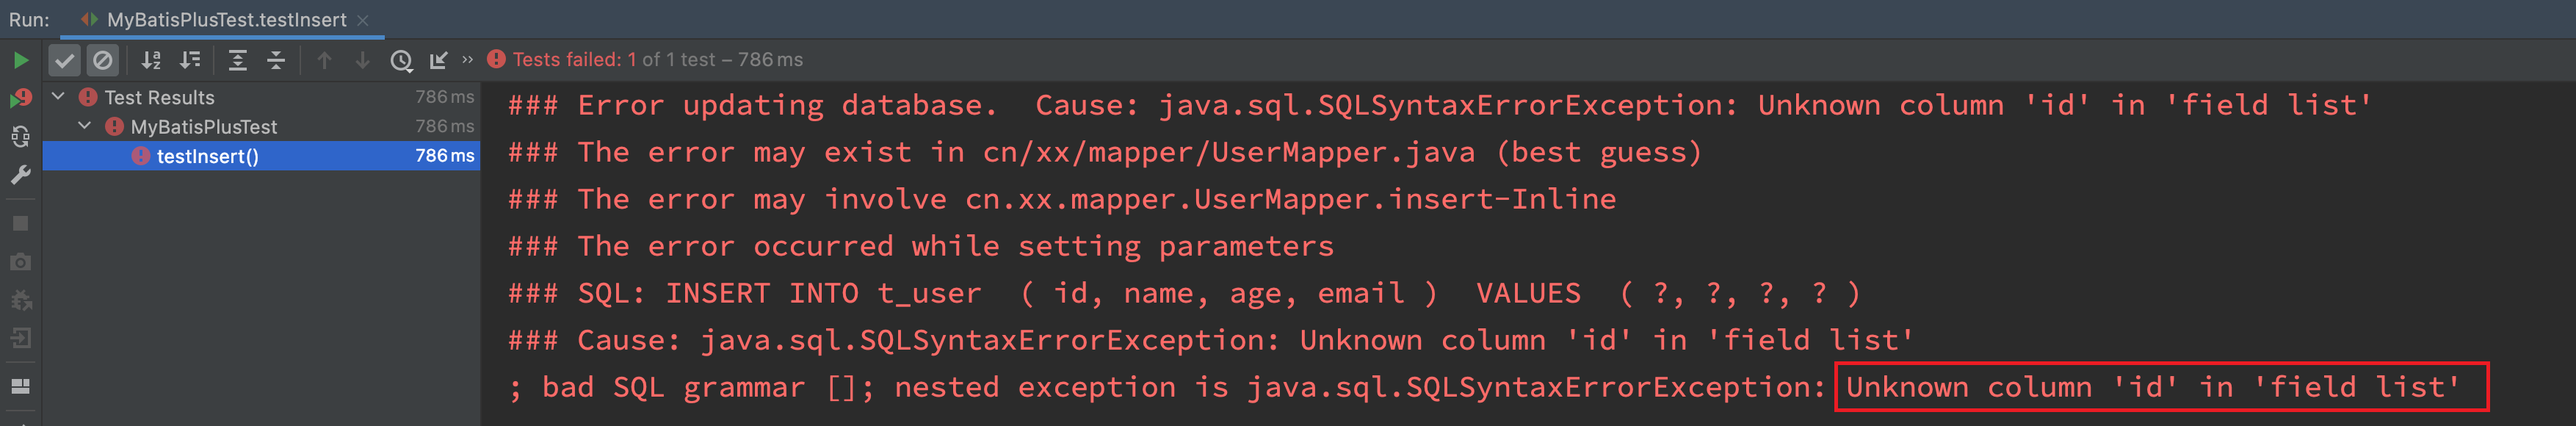Viewport: 2576px width, 426px height.
Task: Rerun failed tests from the sidebar
Action: coord(20,98)
